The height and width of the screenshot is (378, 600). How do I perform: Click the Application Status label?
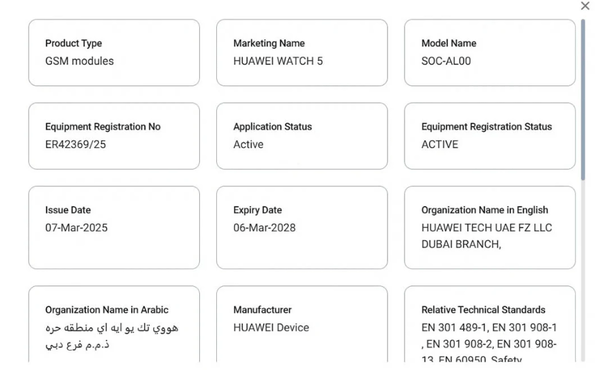[x=272, y=127]
